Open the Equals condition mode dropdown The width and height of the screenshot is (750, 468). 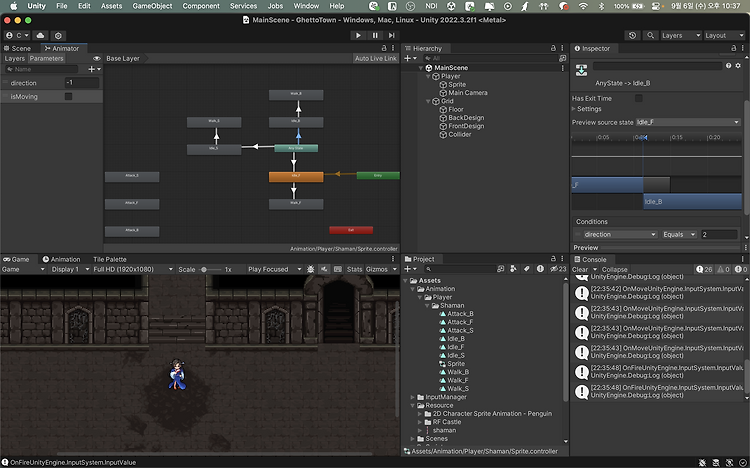(x=679, y=234)
